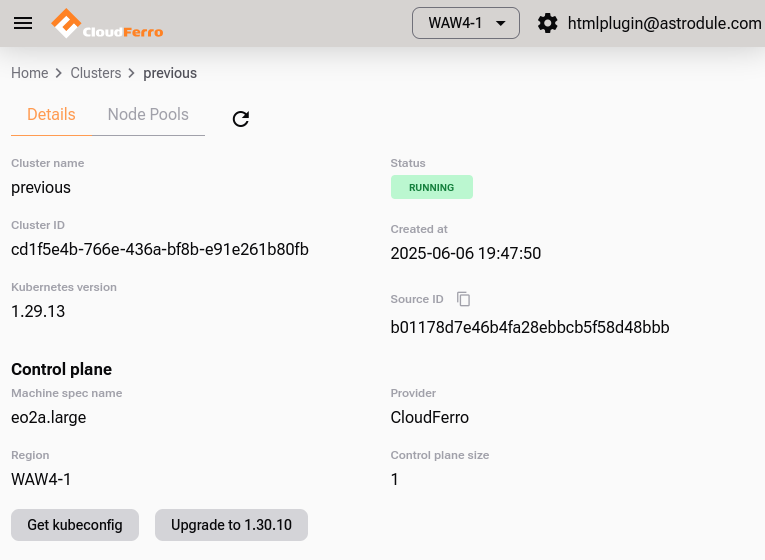
Task: Click the Cluster ID value text
Action: [160, 249]
